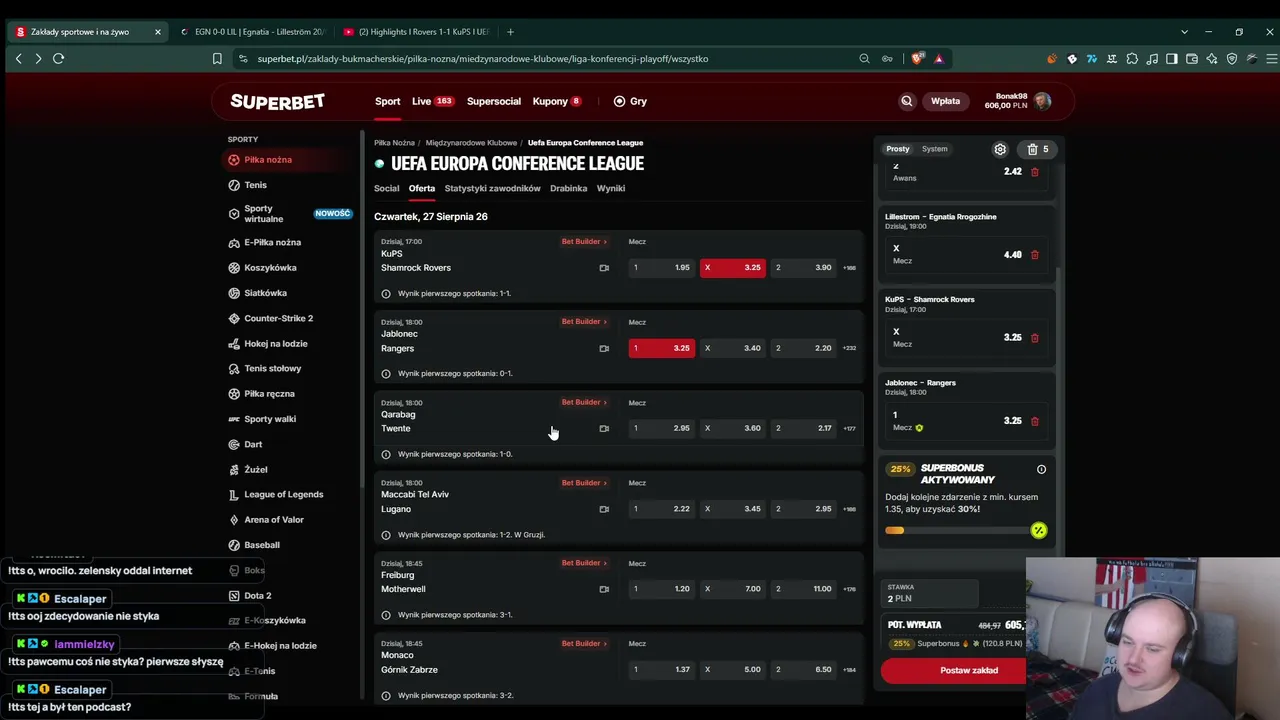Select odds 1.95 on KuPS home win
Image resolution: width=1280 pixels, height=720 pixels.
(661, 268)
